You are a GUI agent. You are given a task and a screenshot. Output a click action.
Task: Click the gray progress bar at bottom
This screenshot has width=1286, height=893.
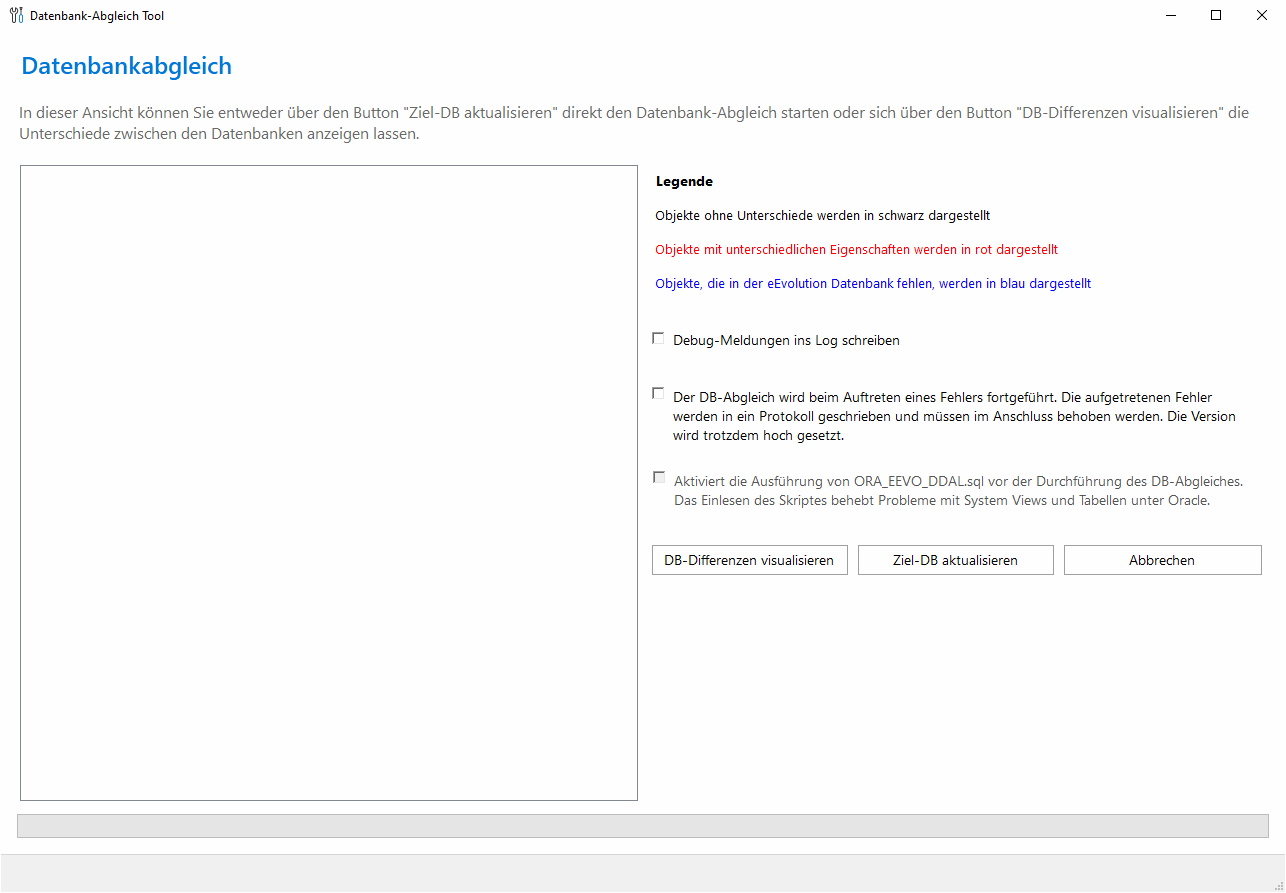click(642, 826)
